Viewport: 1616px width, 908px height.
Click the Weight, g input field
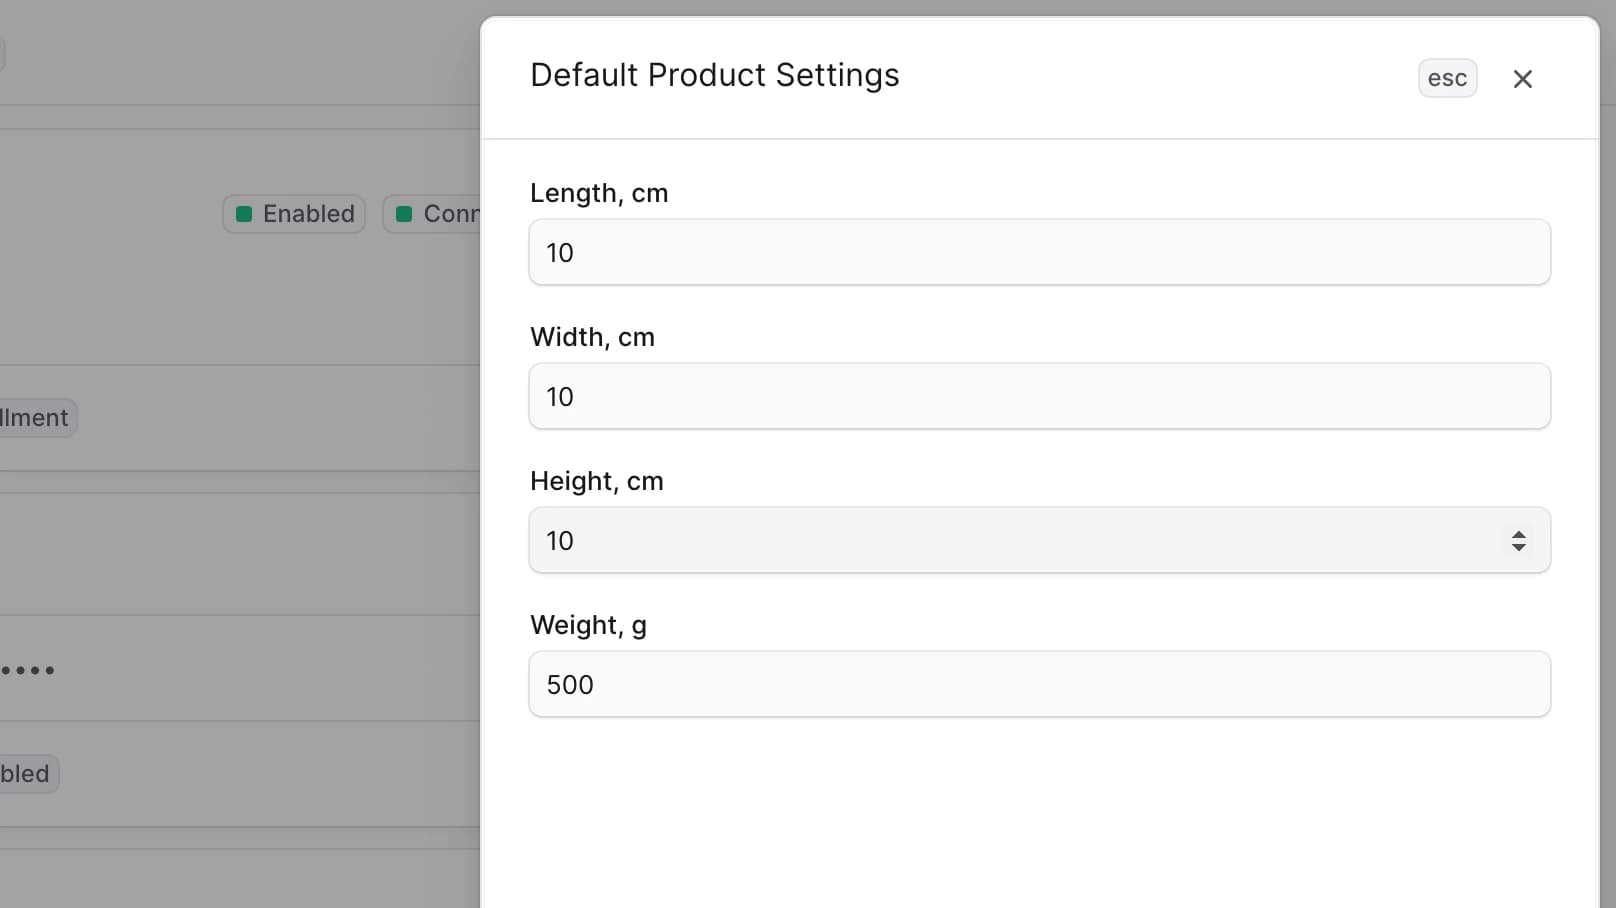(1039, 684)
